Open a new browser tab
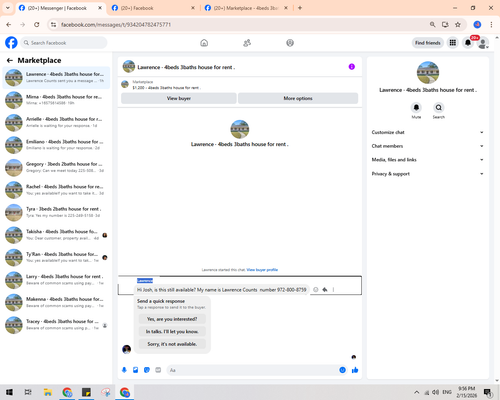This screenshot has width=500, height=400. coord(300,8)
